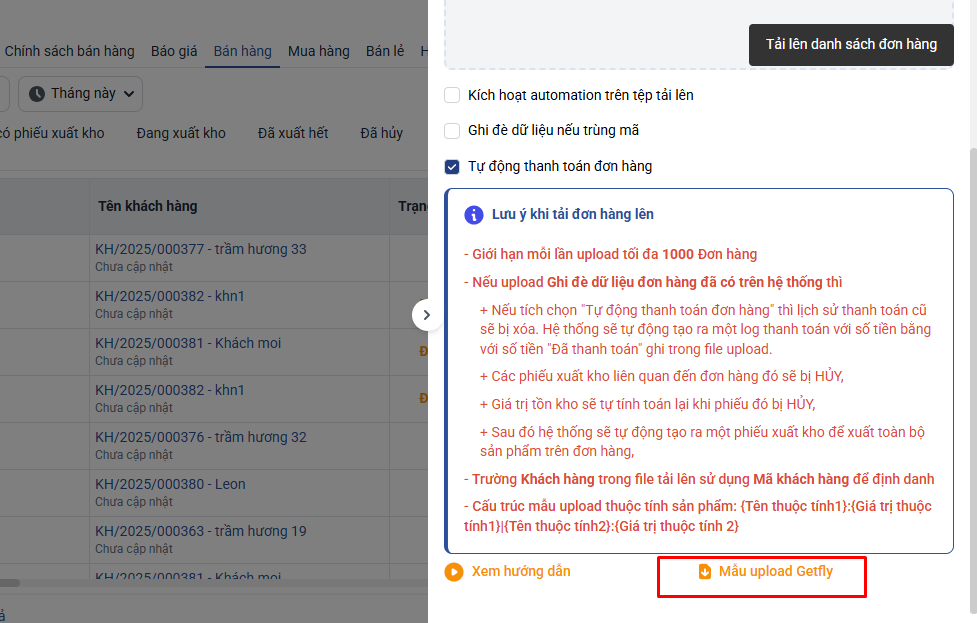Click the download icon for Mẫu upload Getfly
The image size is (977, 623).
[x=704, y=572]
